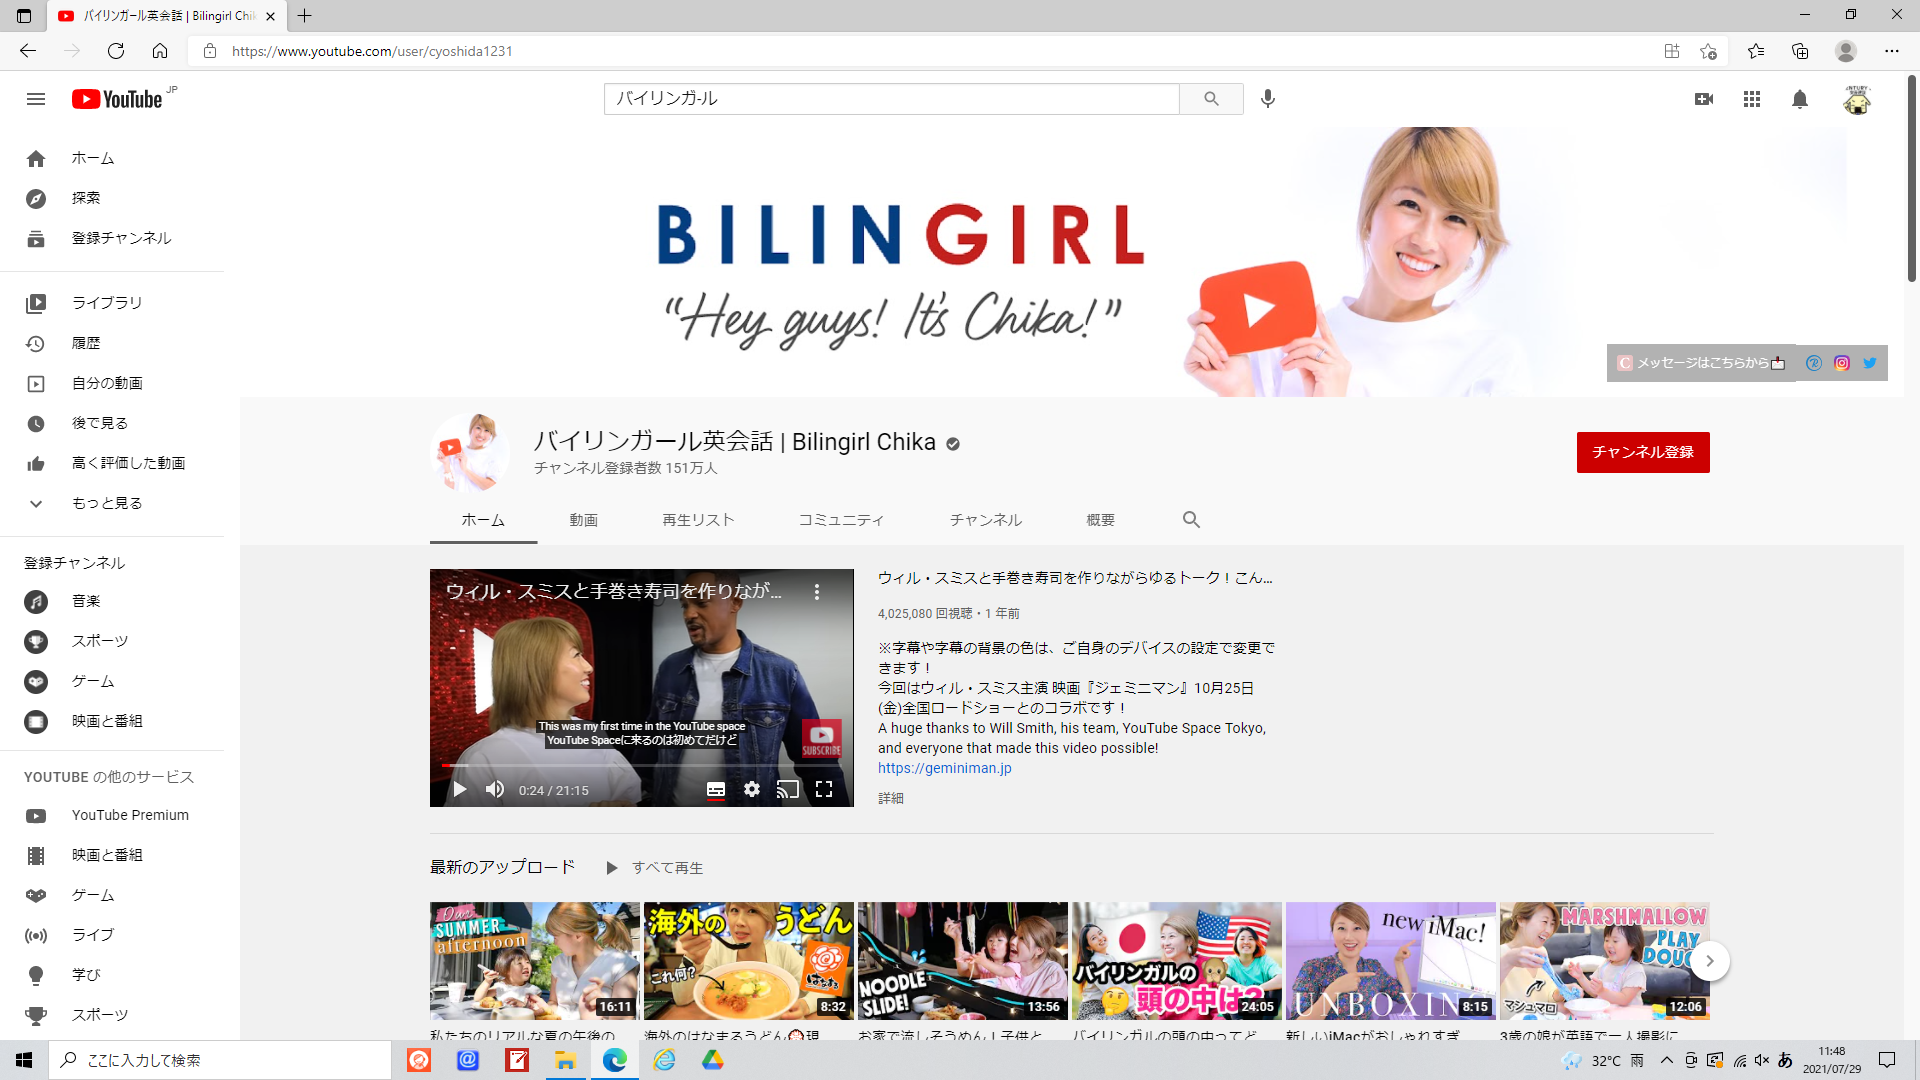Search within channel magnifier icon
The height and width of the screenshot is (1080, 1920).
click(x=1191, y=520)
